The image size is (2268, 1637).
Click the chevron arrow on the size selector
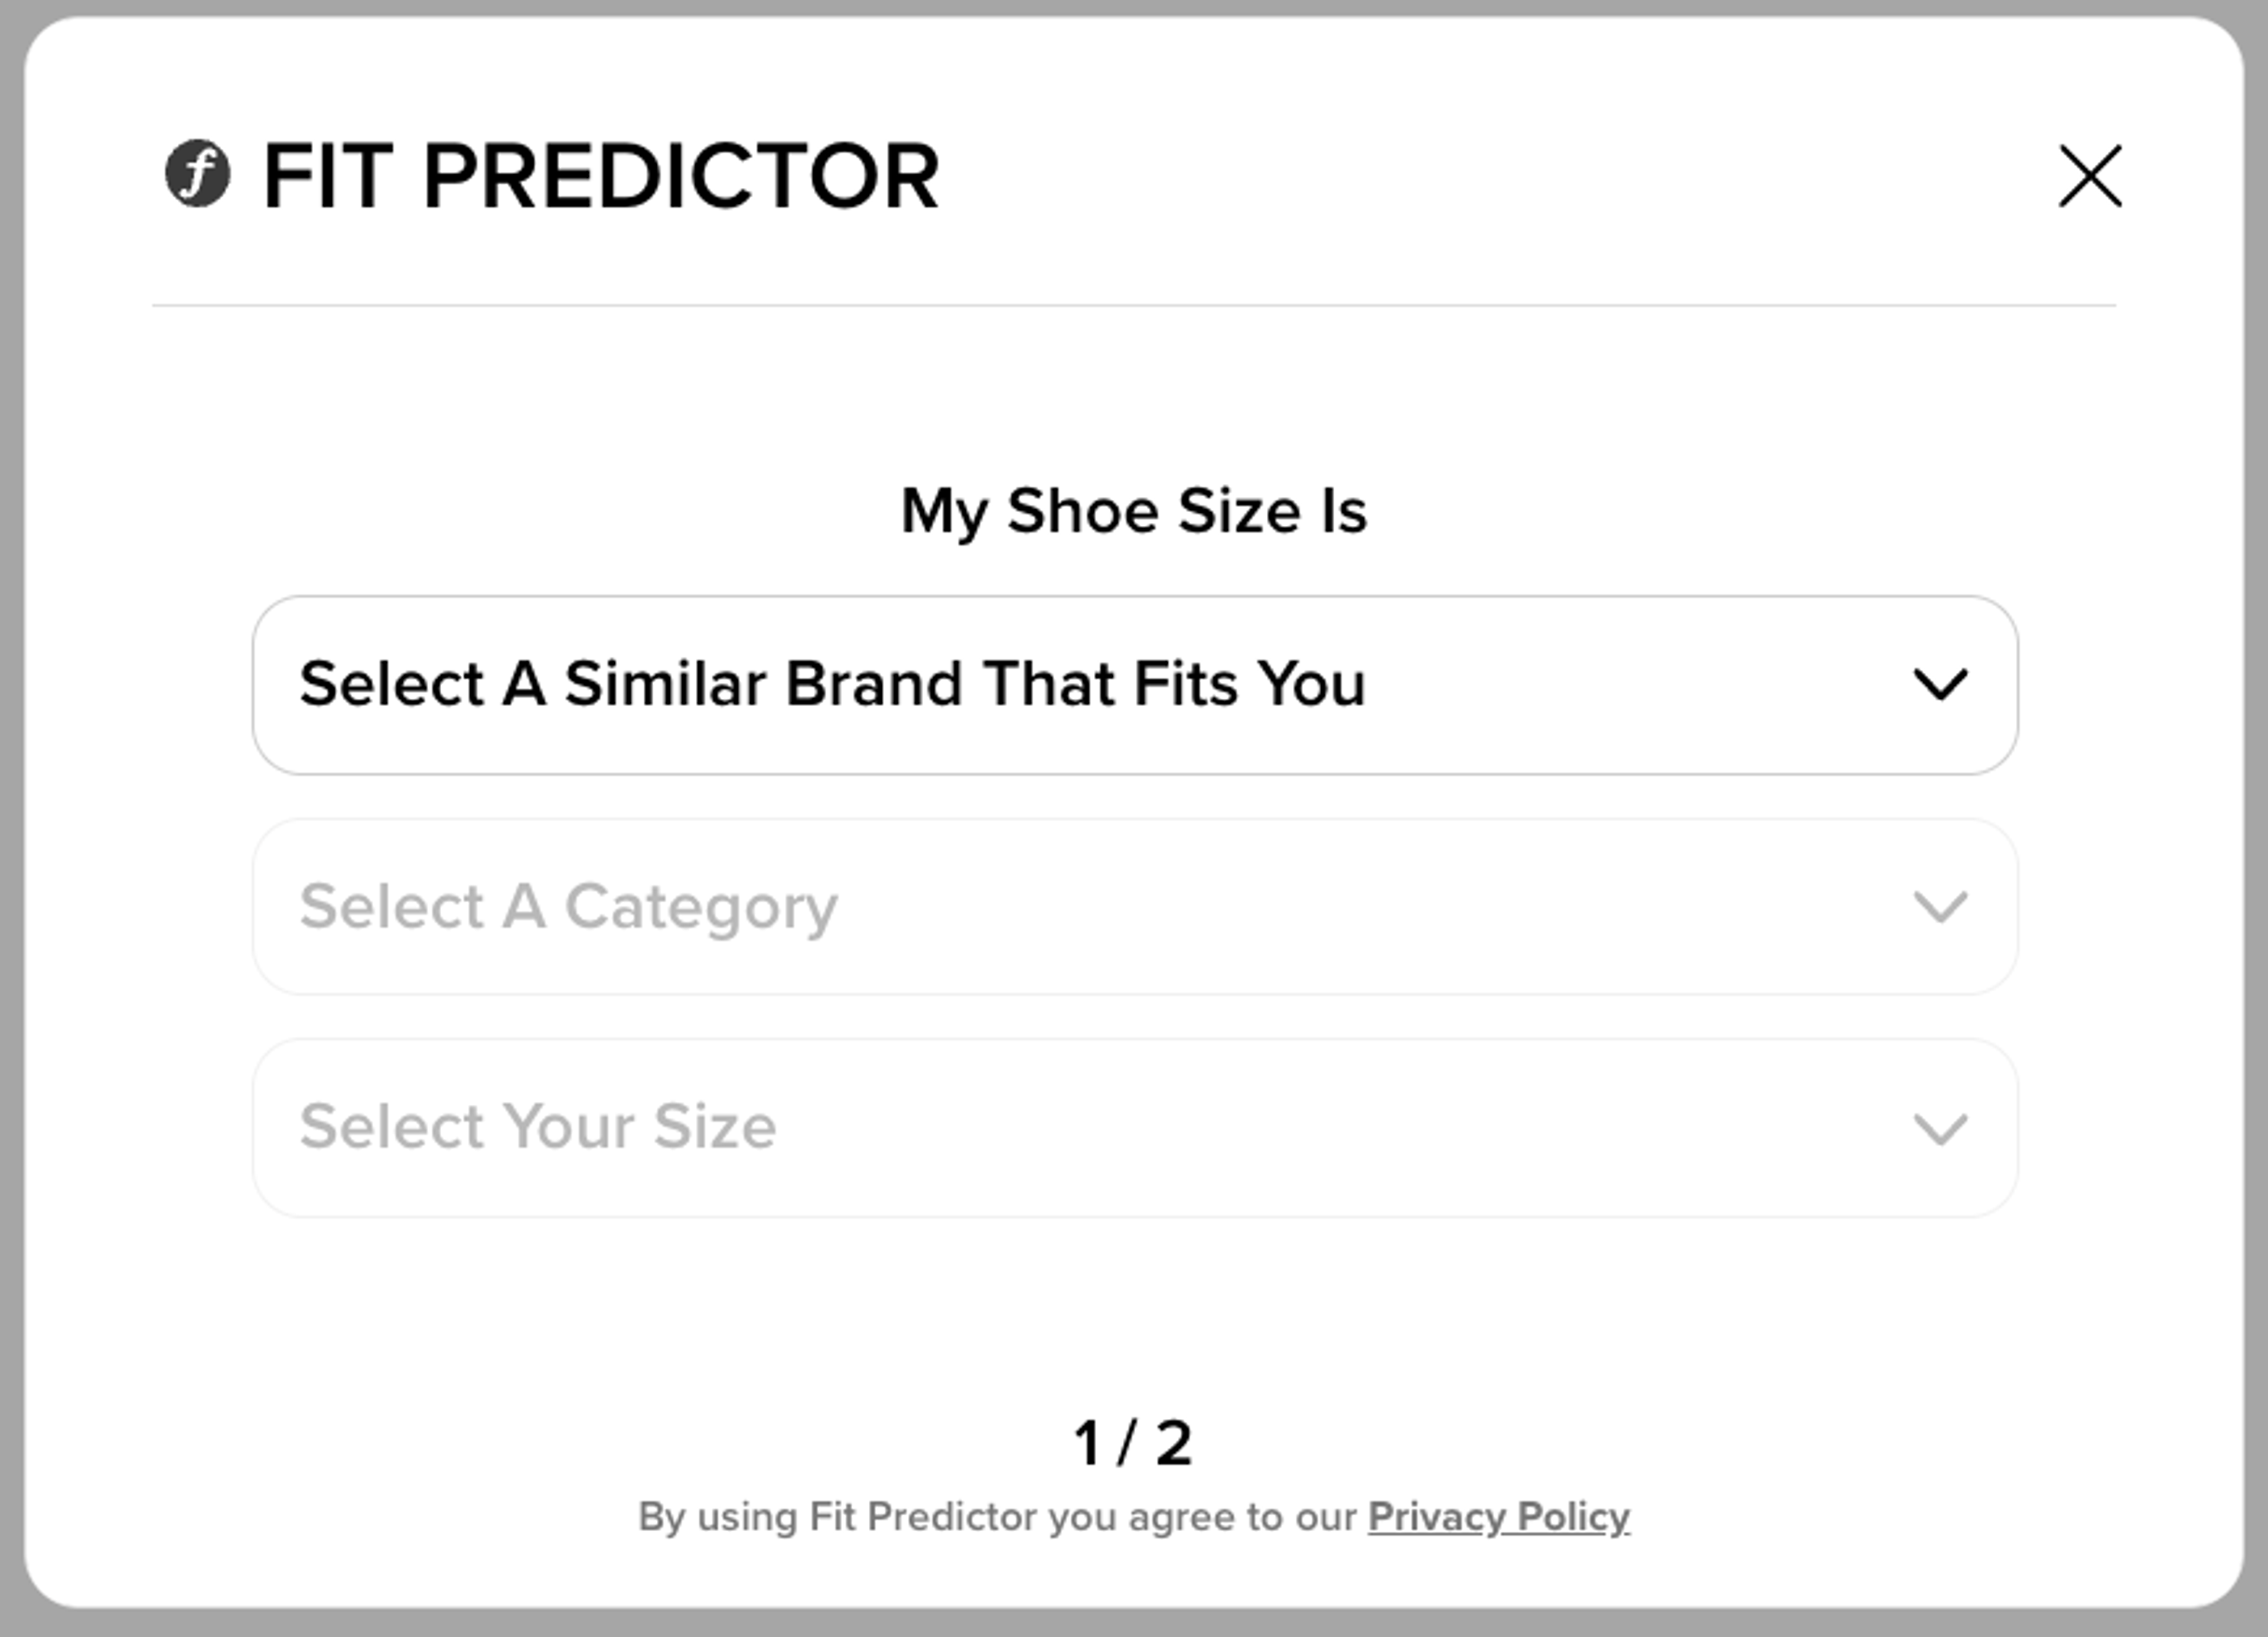(x=1940, y=1129)
